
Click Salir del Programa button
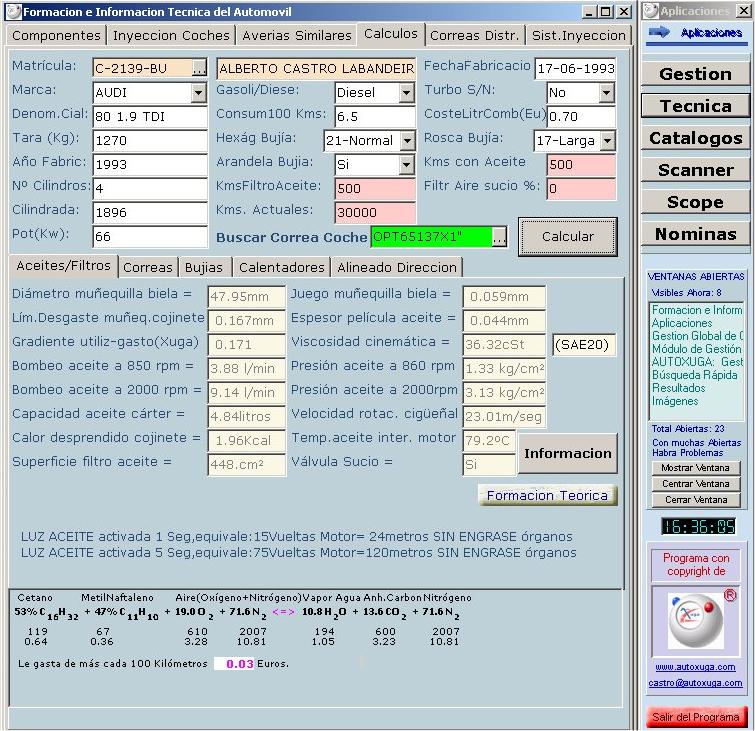(x=696, y=717)
